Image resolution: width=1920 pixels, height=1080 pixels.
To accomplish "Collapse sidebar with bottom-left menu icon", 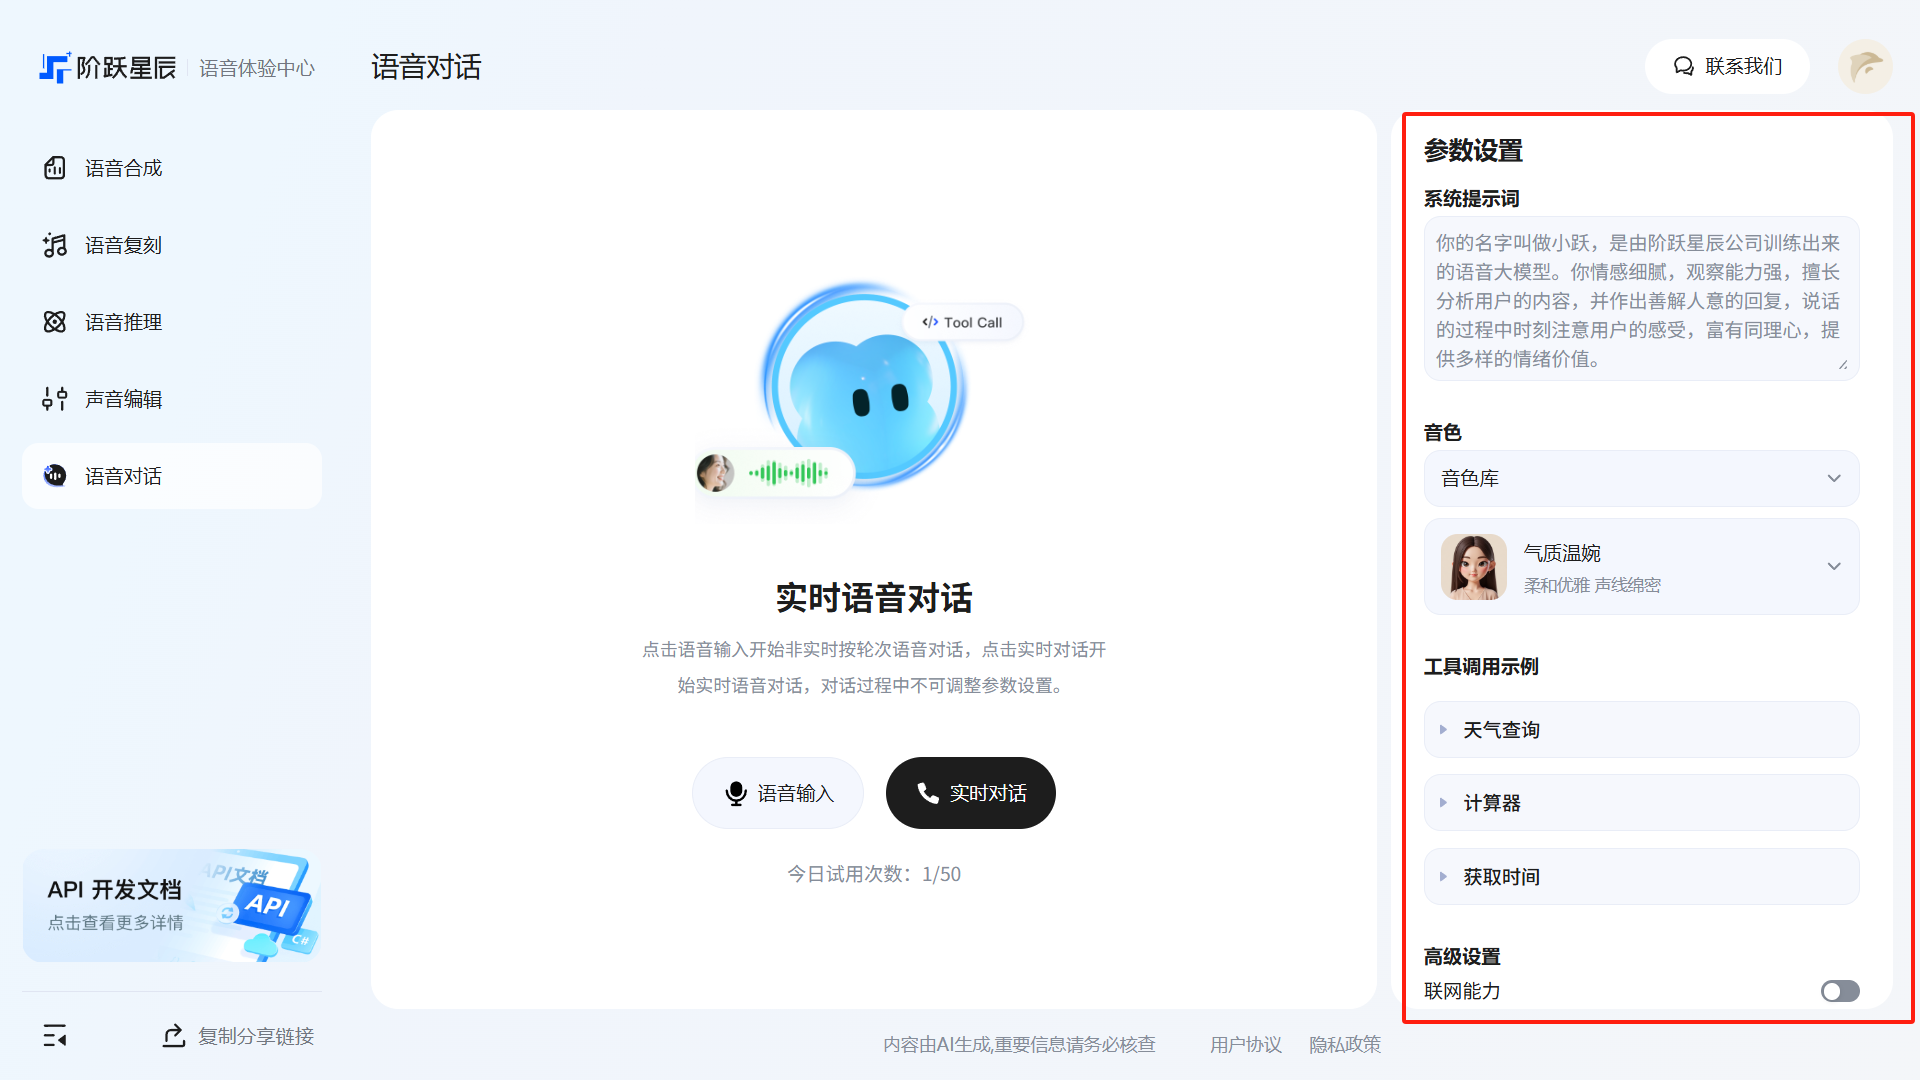I will click(55, 1036).
